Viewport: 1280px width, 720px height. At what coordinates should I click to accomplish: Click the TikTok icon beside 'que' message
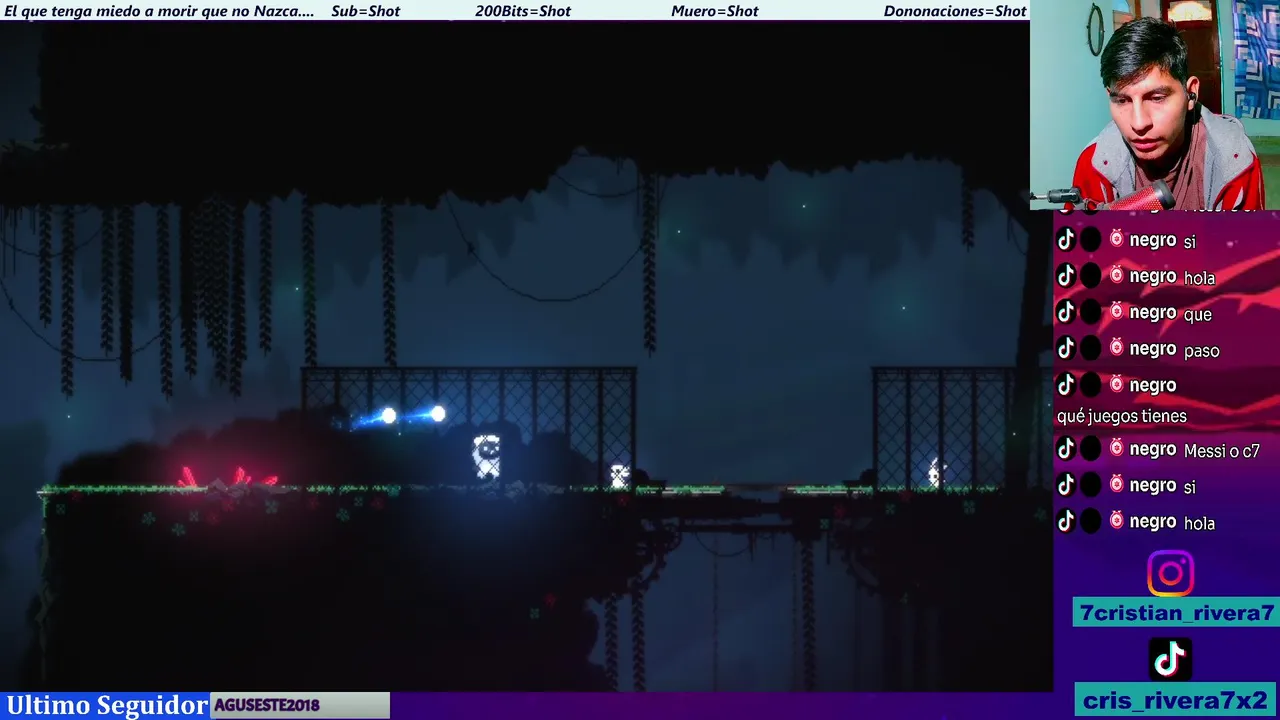coord(1066,312)
